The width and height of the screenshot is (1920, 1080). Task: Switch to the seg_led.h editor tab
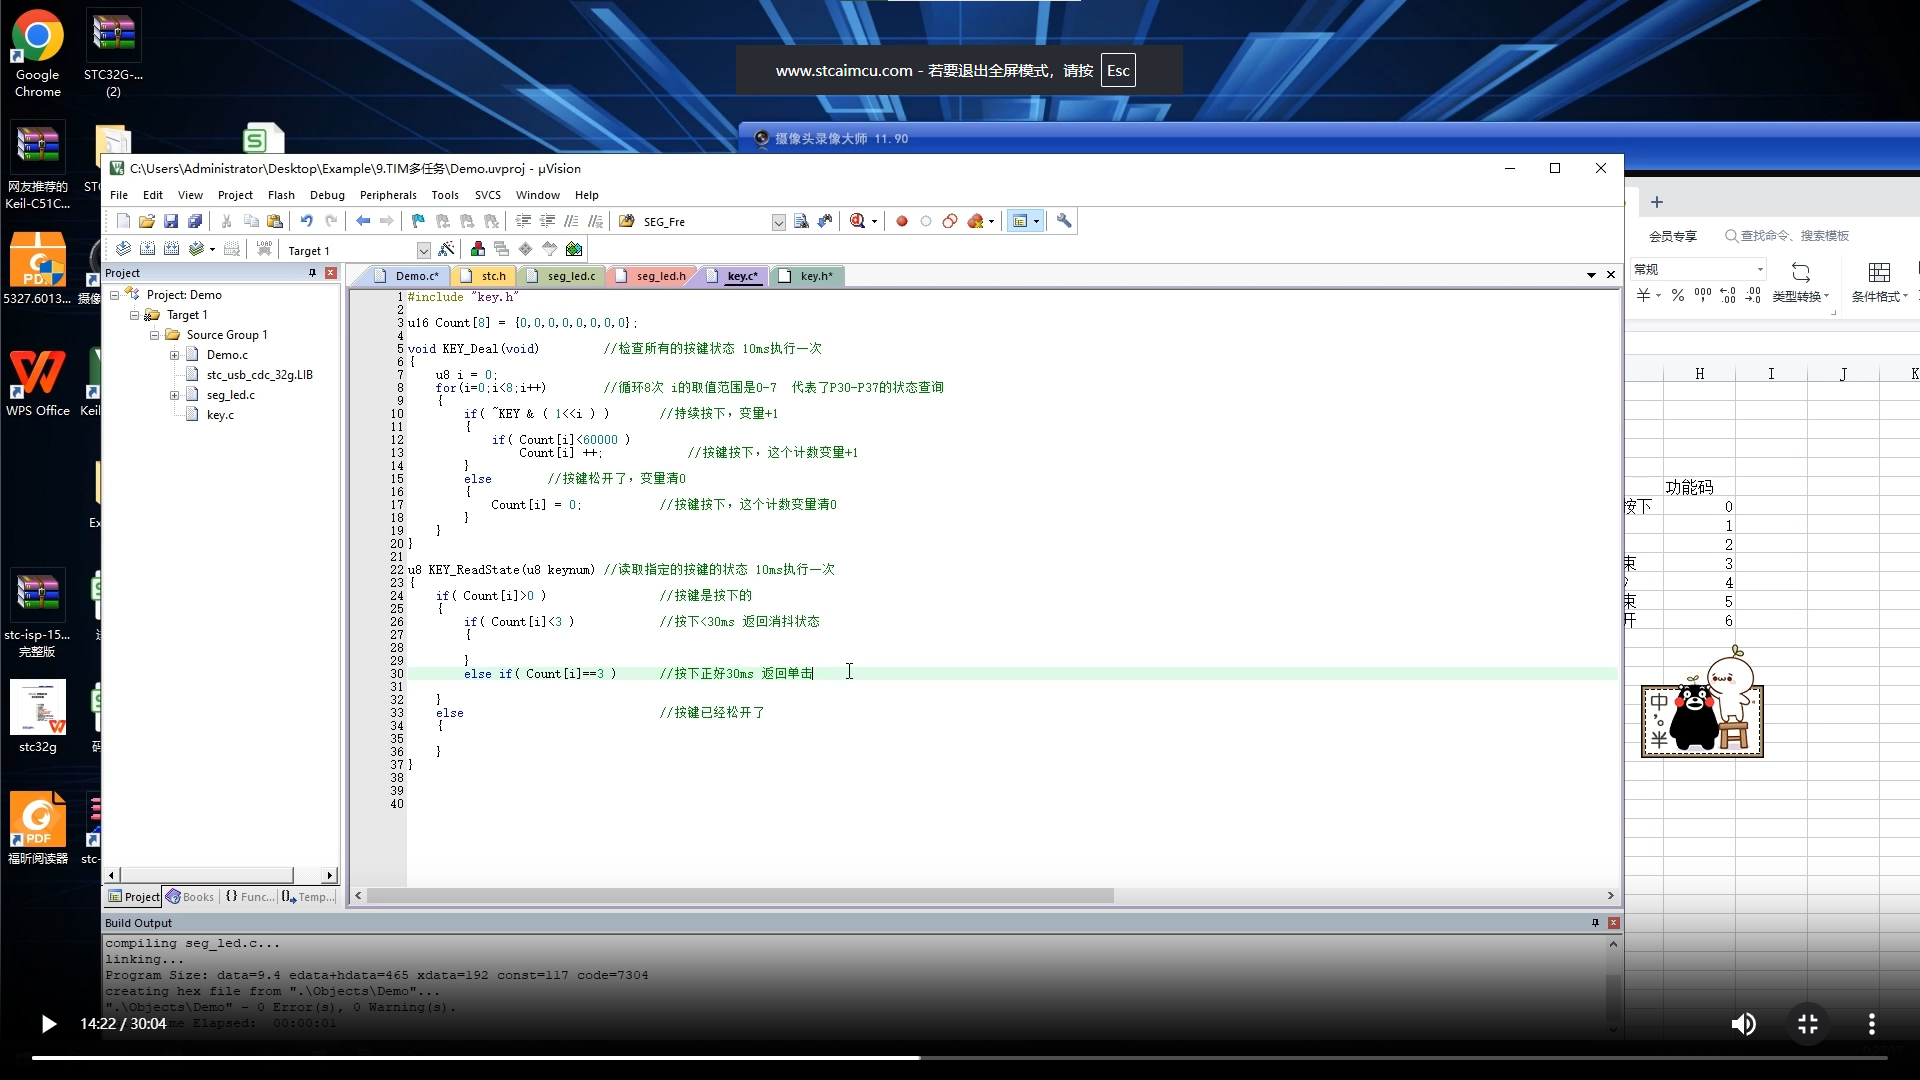(652, 276)
